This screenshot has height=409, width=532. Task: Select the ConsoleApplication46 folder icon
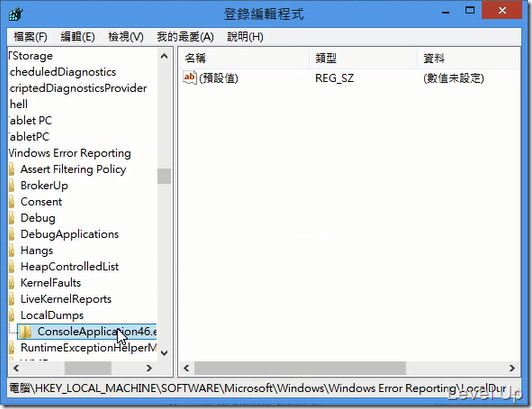25,332
